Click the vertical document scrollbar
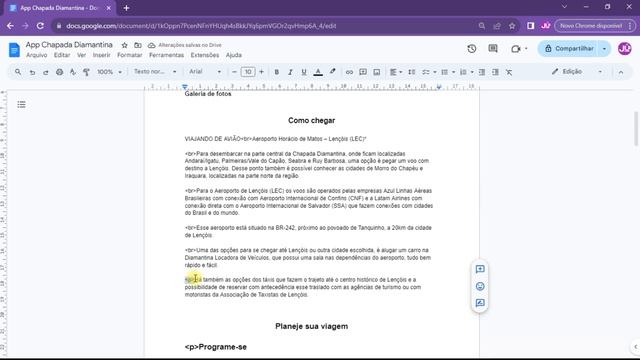Screen dimensions: 640x360 tap(636, 128)
